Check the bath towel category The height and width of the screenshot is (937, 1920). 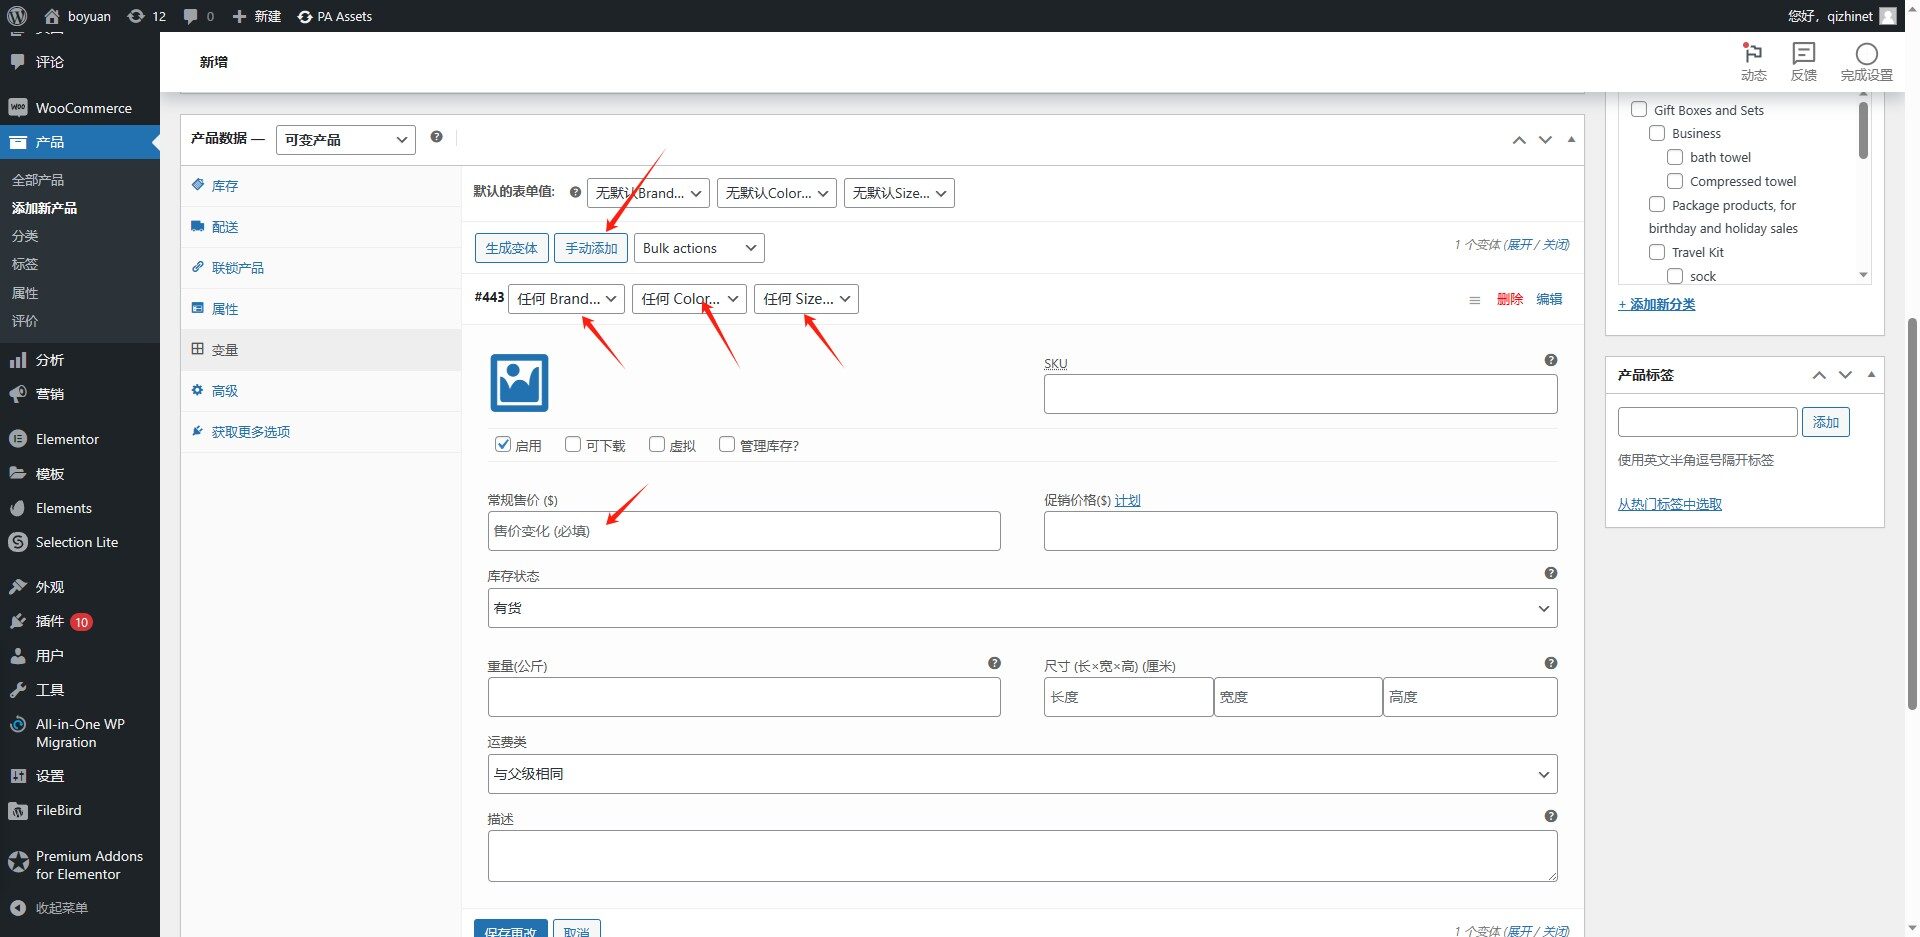point(1675,157)
